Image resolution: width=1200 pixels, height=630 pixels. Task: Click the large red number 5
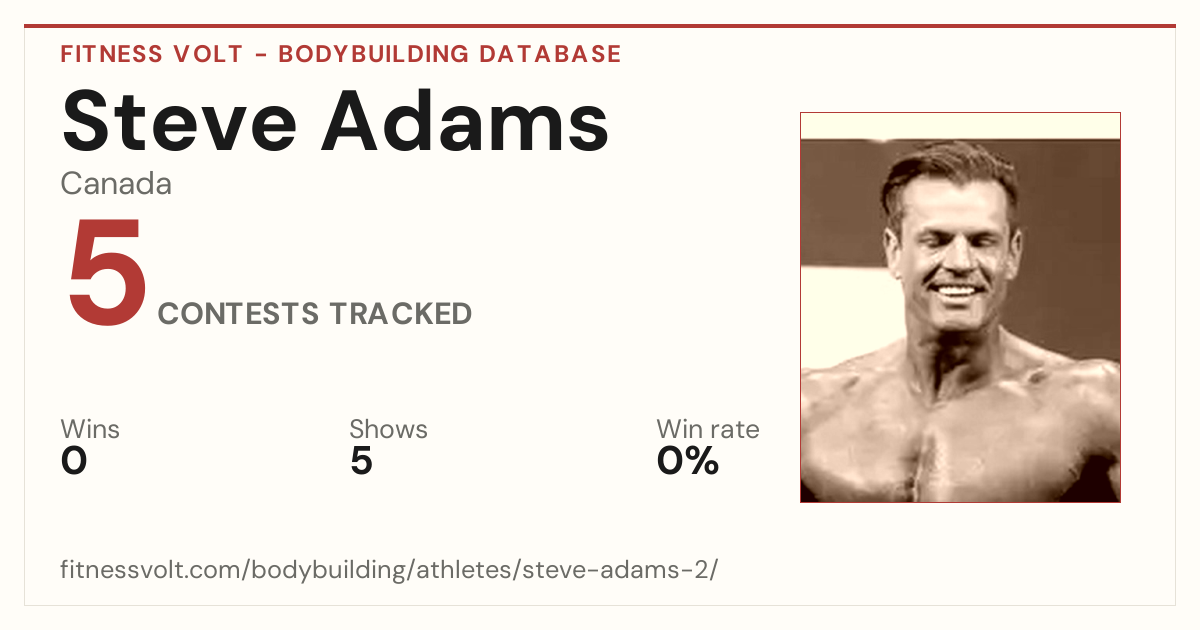107,275
